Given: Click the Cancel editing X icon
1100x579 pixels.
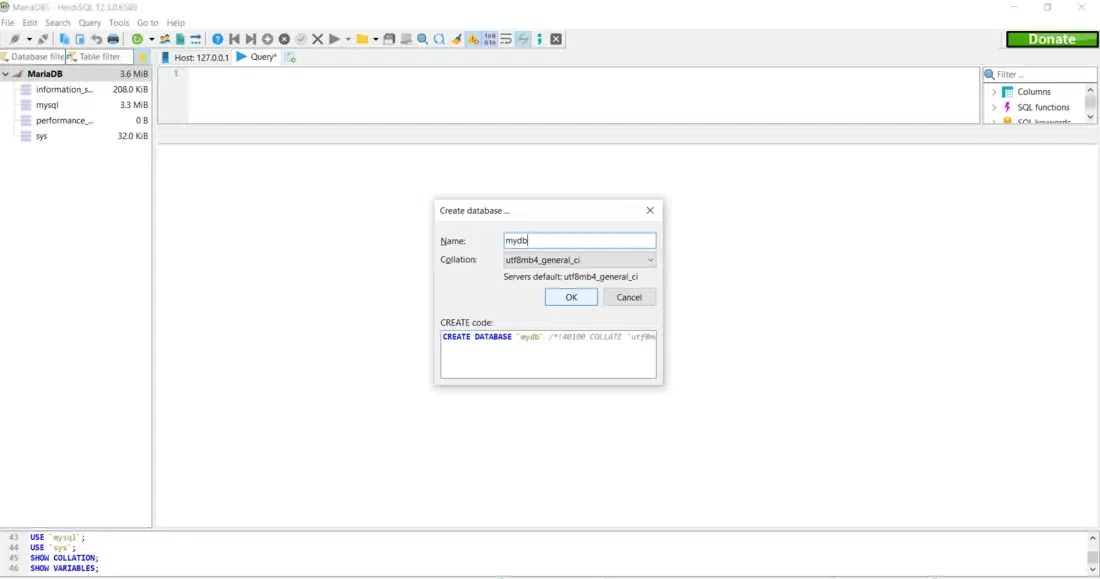Looking at the screenshot, I should tap(318, 39).
